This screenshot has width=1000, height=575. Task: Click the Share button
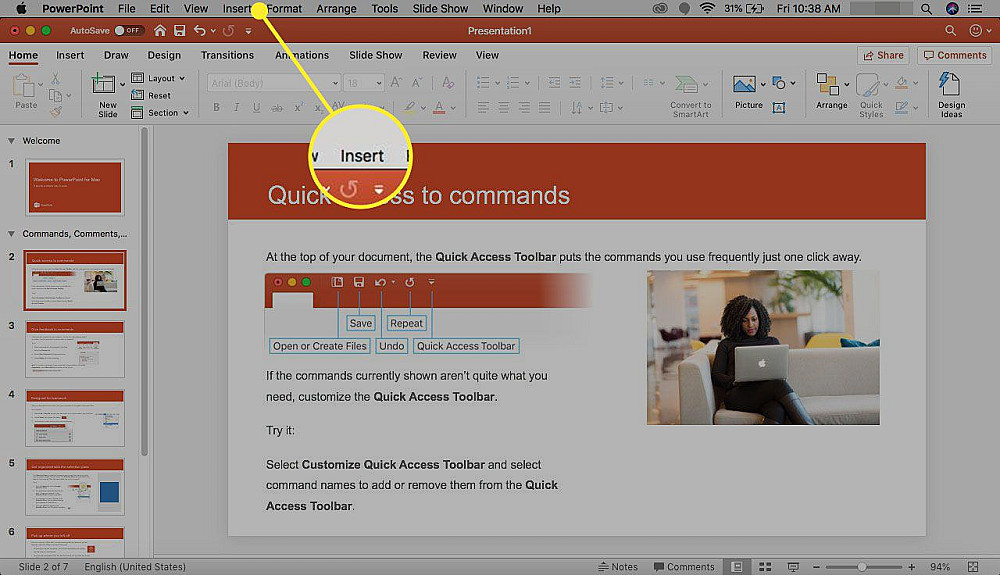tap(883, 55)
